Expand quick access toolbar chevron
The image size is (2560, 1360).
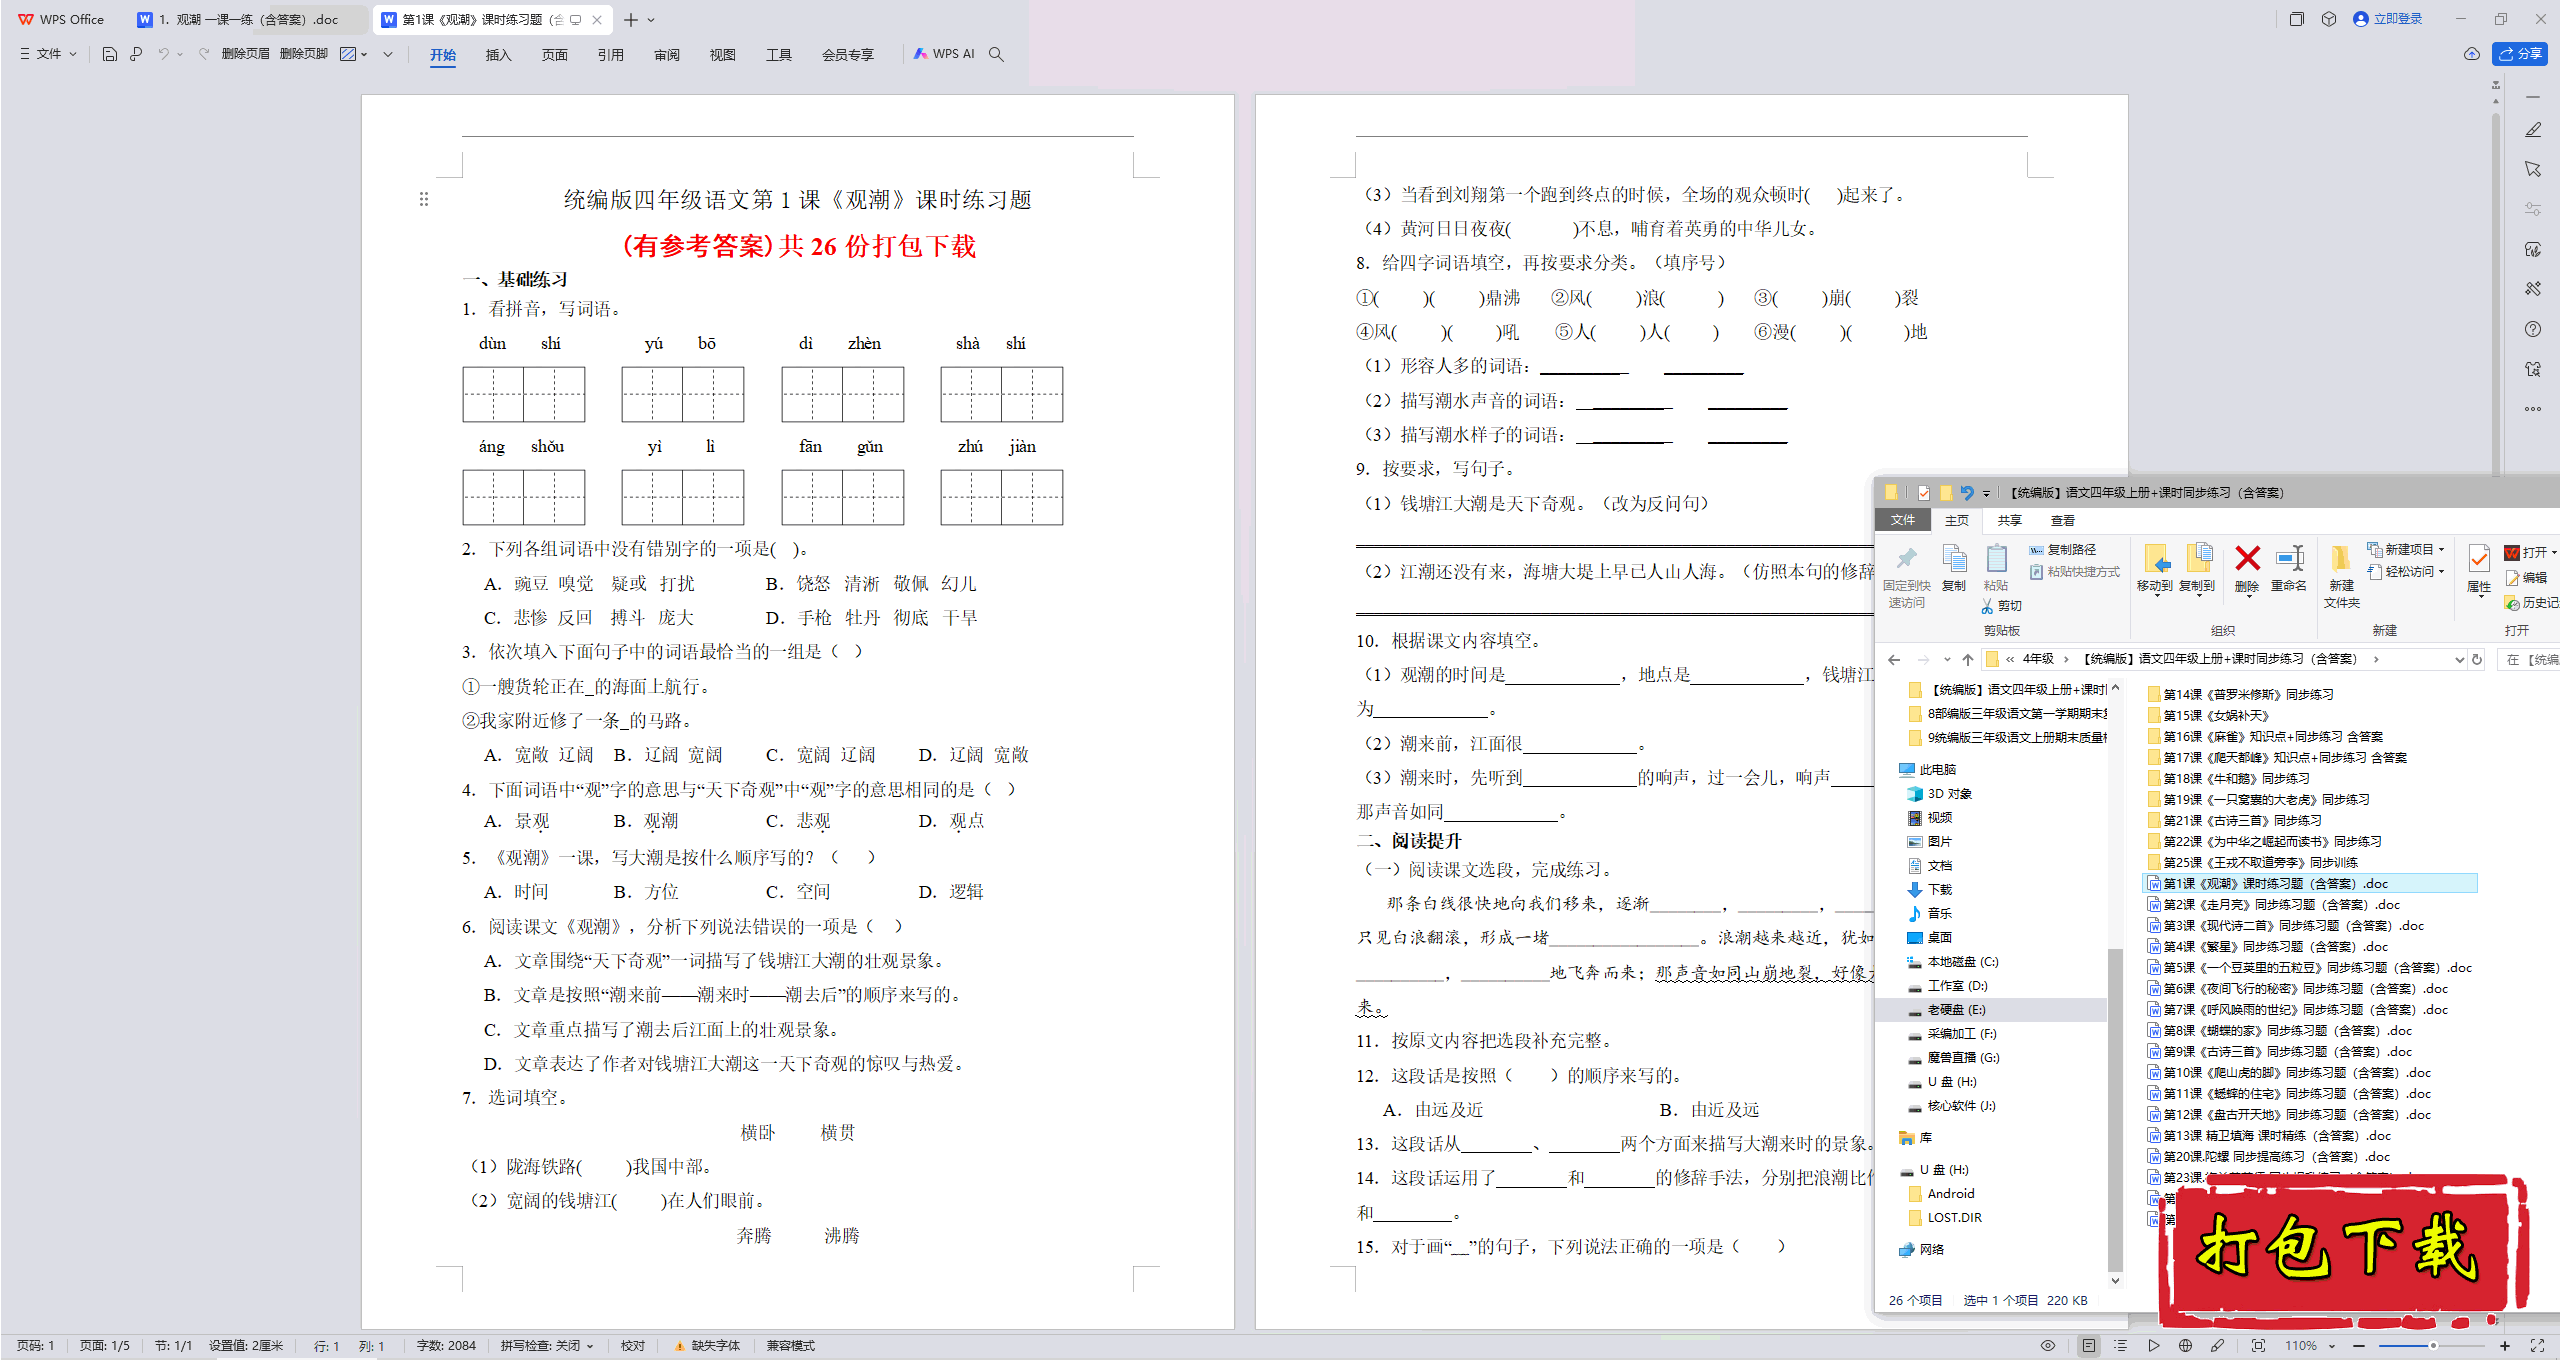pos(388,54)
